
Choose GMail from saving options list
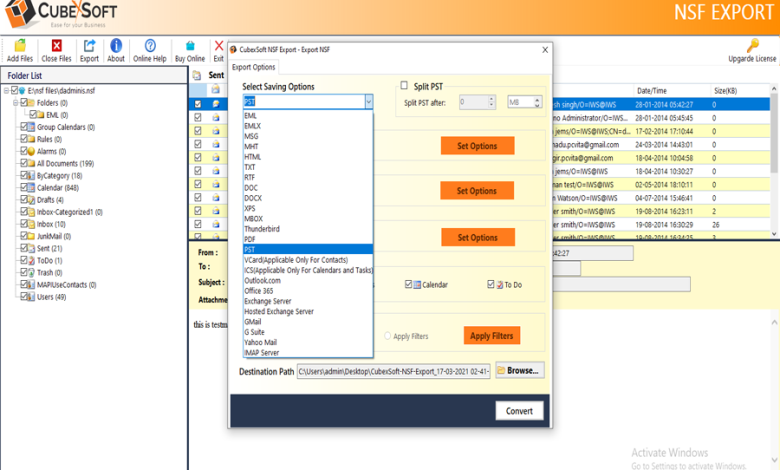point(308,321)
